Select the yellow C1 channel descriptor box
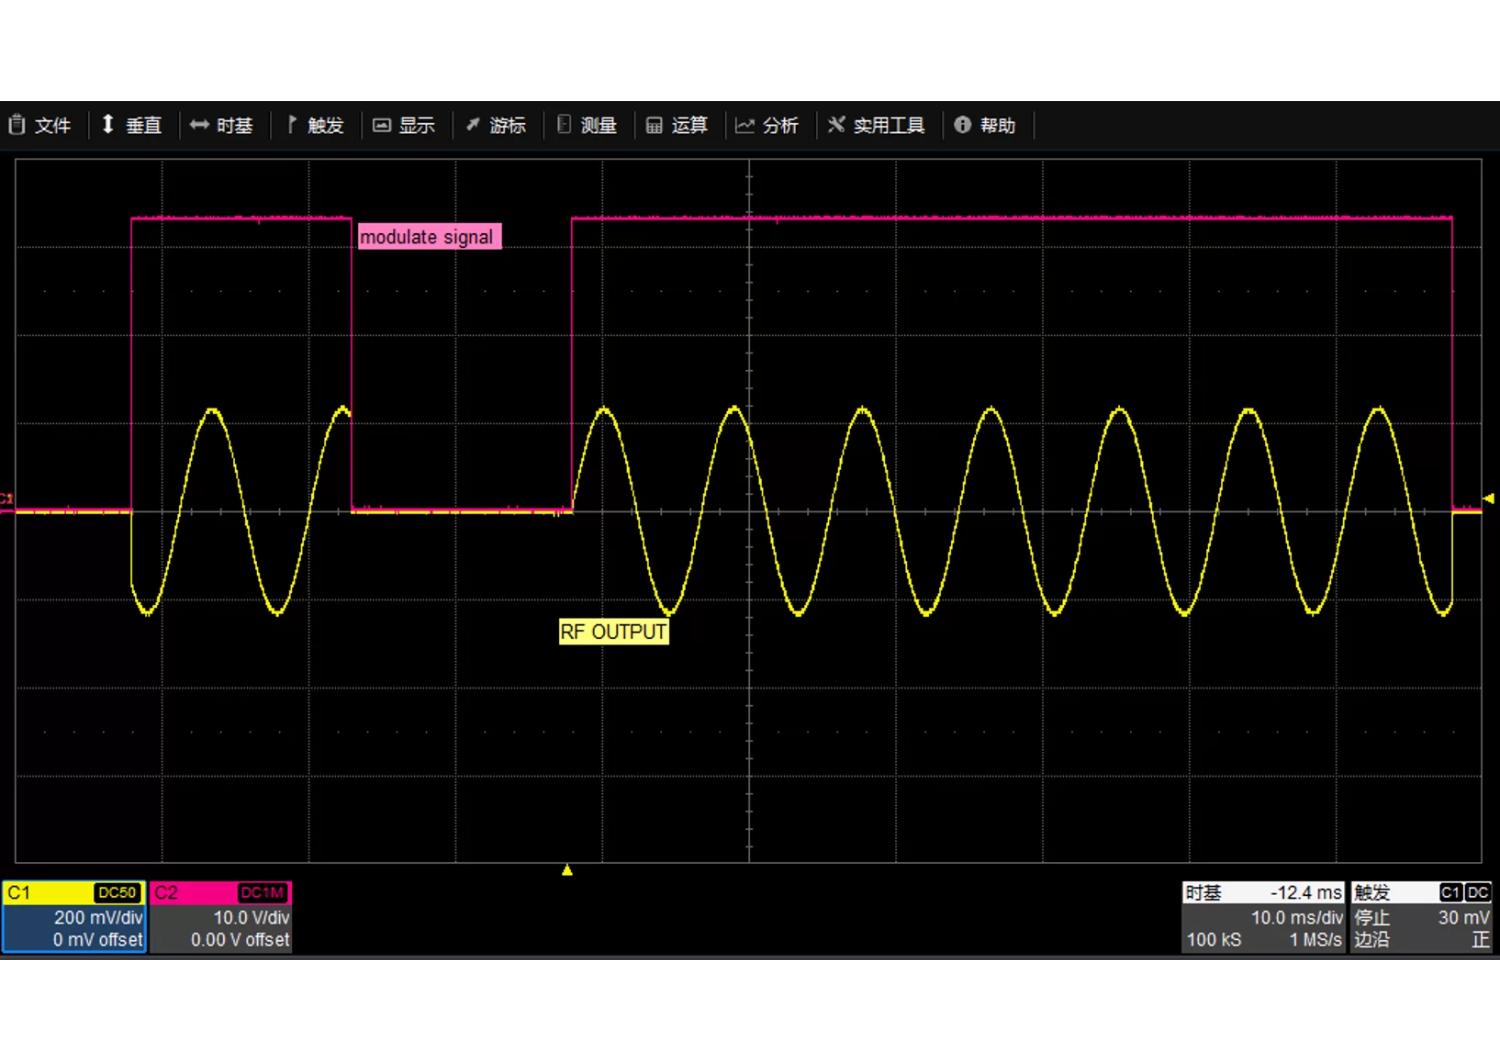This screenshot has height=1060, width=1500. point(74,917)
